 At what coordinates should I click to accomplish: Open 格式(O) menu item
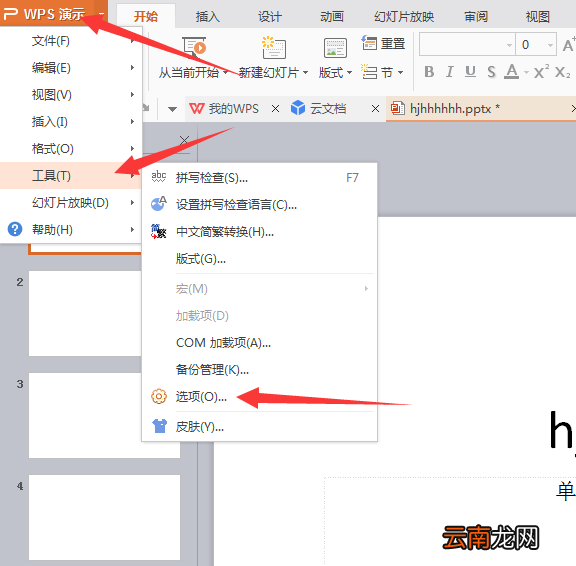pyautogui.click(x=71, y=149)
